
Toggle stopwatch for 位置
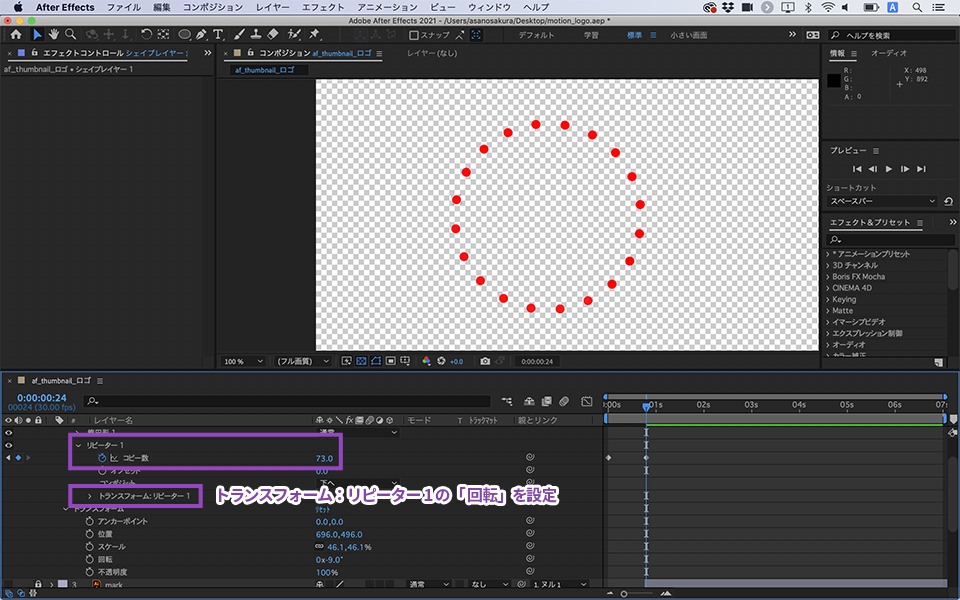pyautogui.click(x=89, y=534)
